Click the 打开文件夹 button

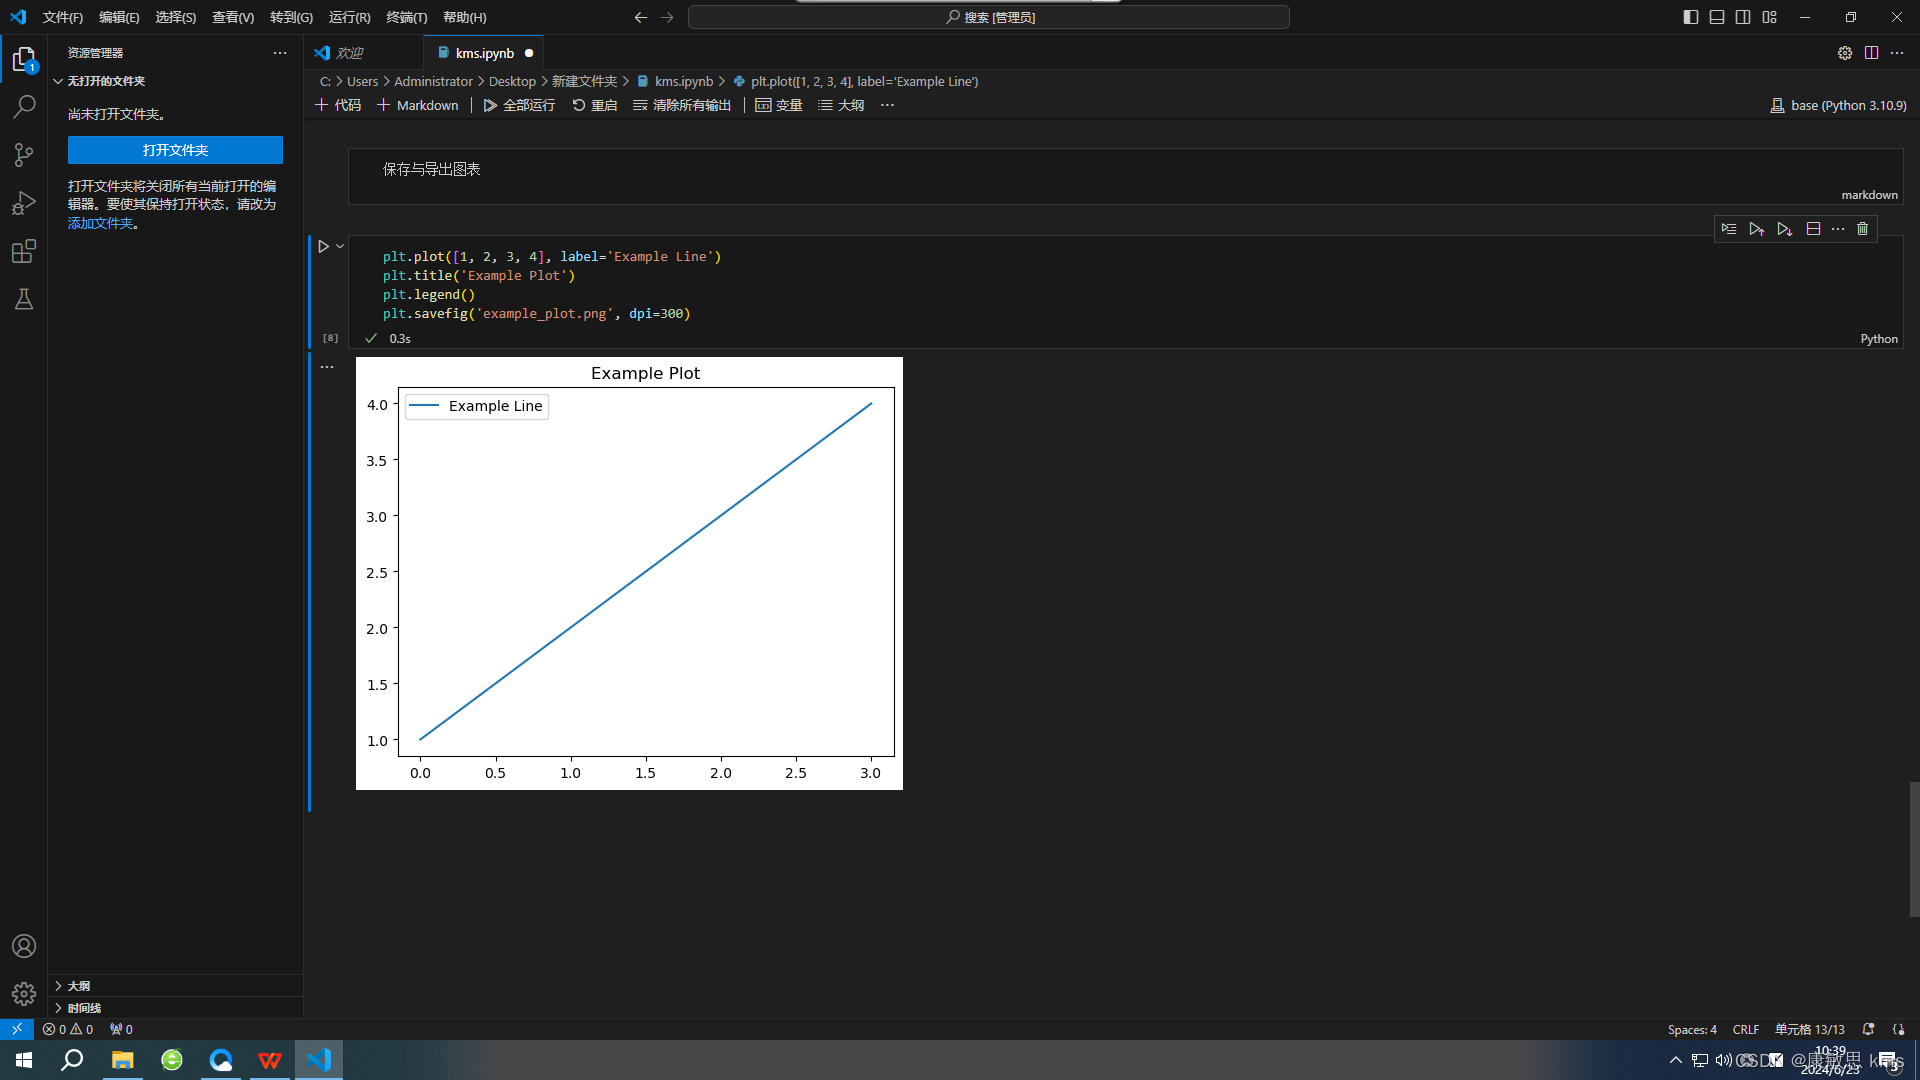tap(175, 150)
